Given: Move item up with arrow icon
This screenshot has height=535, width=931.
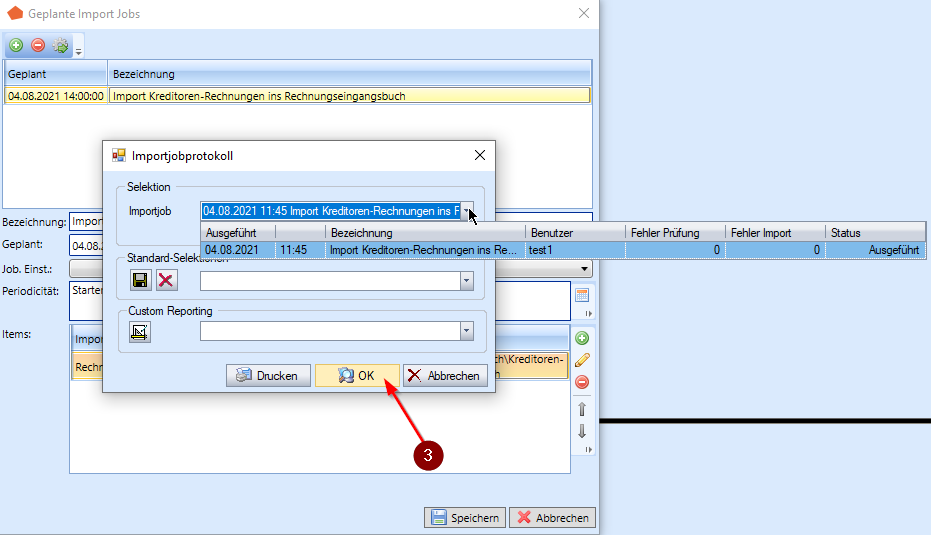Looking at the screenshot, I should coord(582,409).
